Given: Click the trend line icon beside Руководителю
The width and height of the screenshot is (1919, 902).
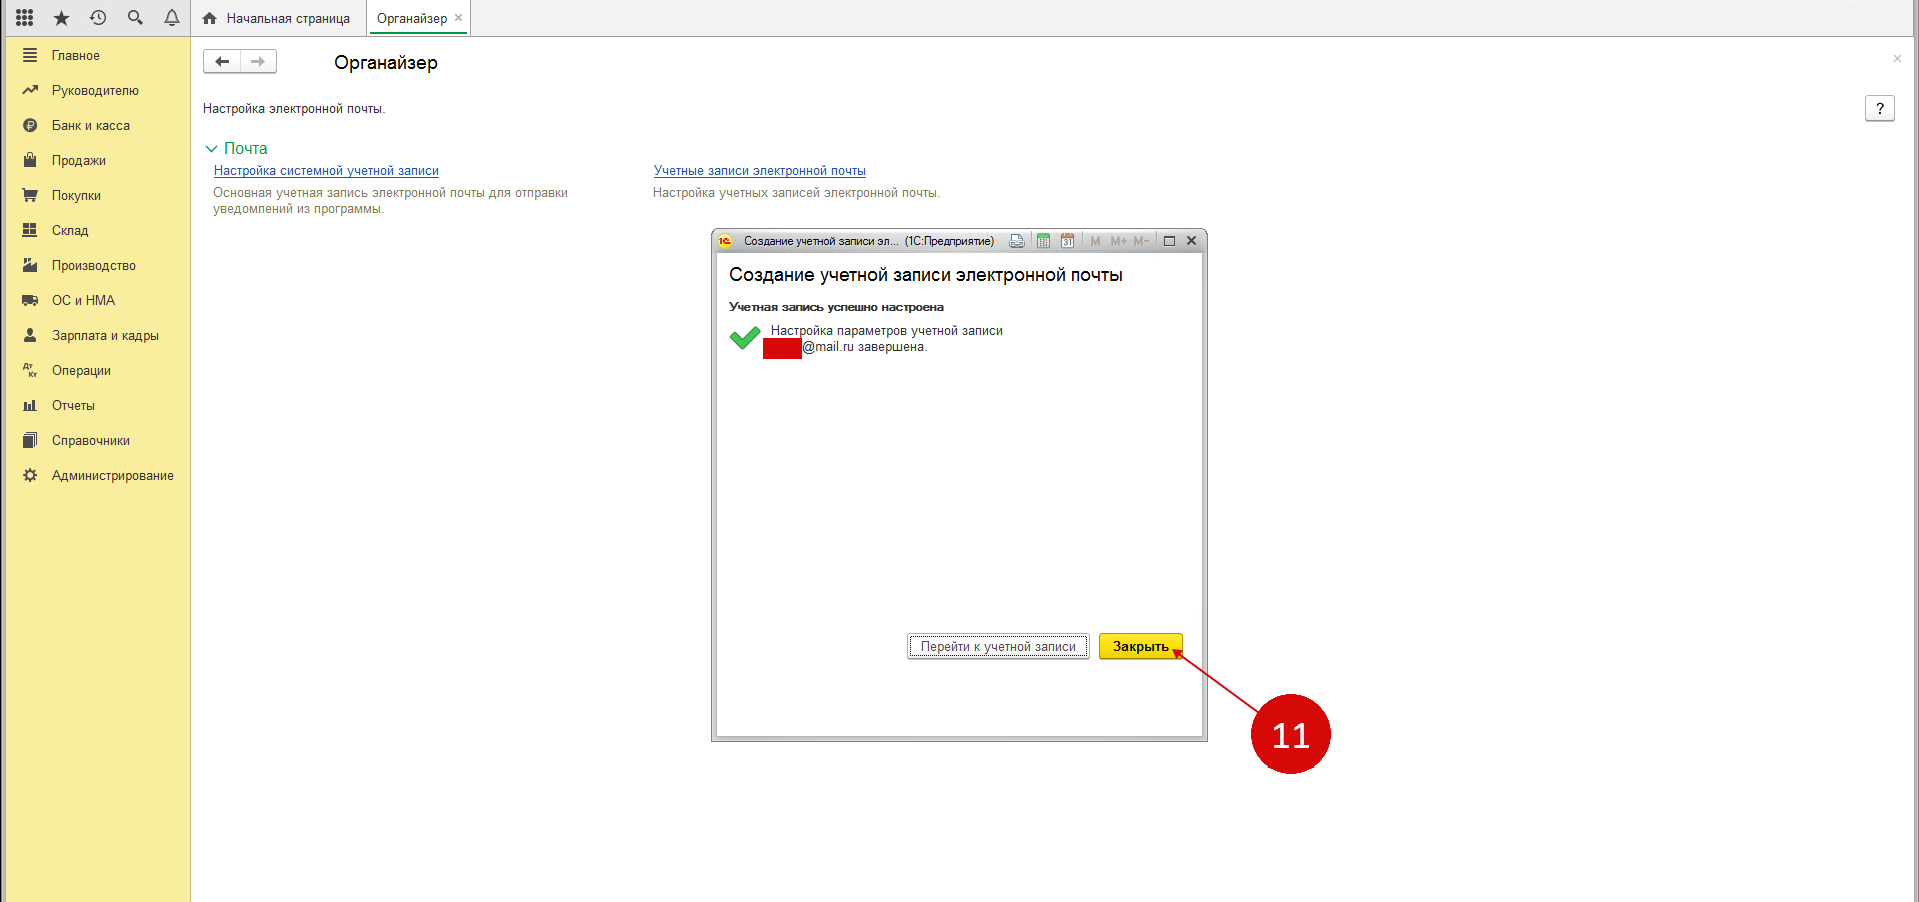Looking at the screenshot, I should click(x=30, y=90).
